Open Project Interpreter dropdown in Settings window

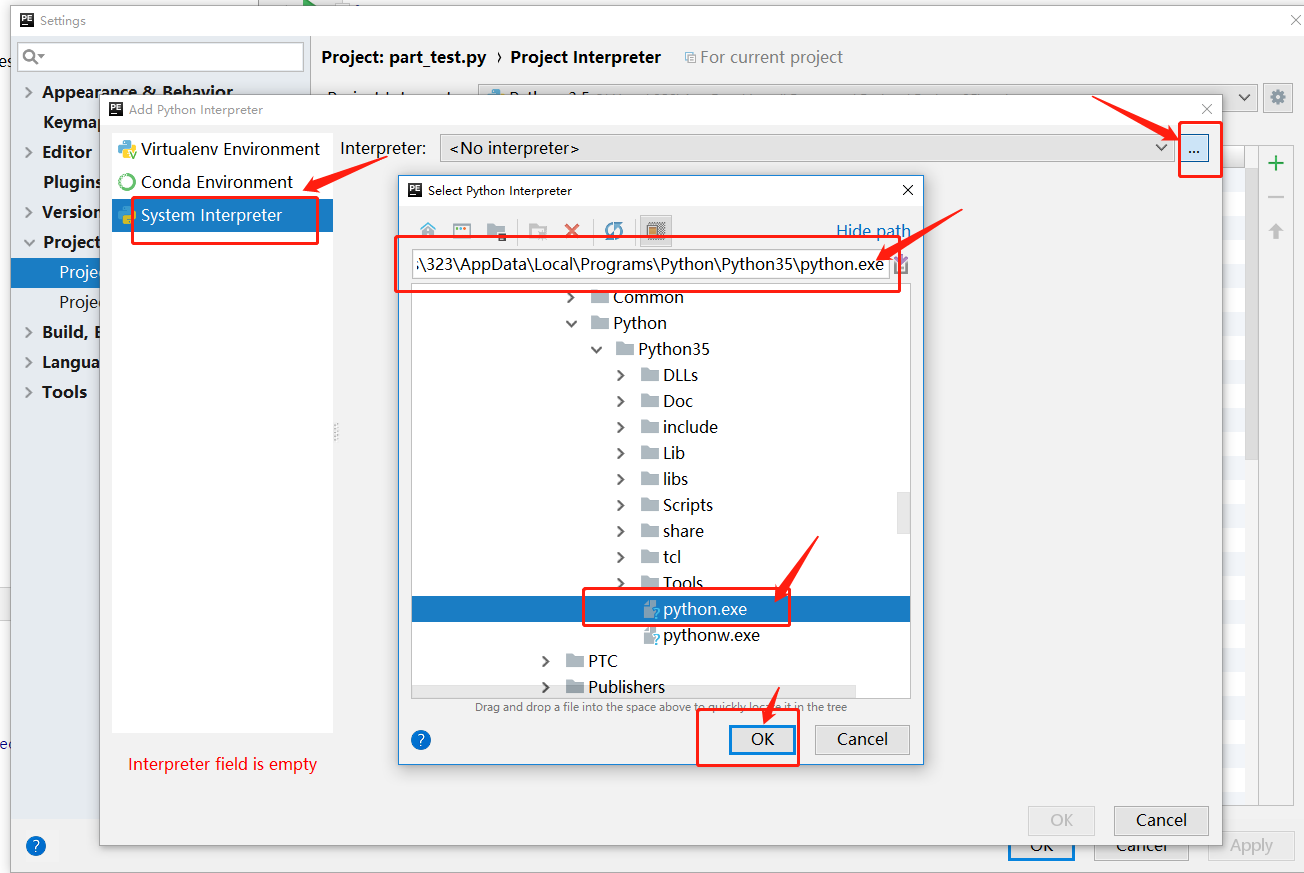(1245, 97)
